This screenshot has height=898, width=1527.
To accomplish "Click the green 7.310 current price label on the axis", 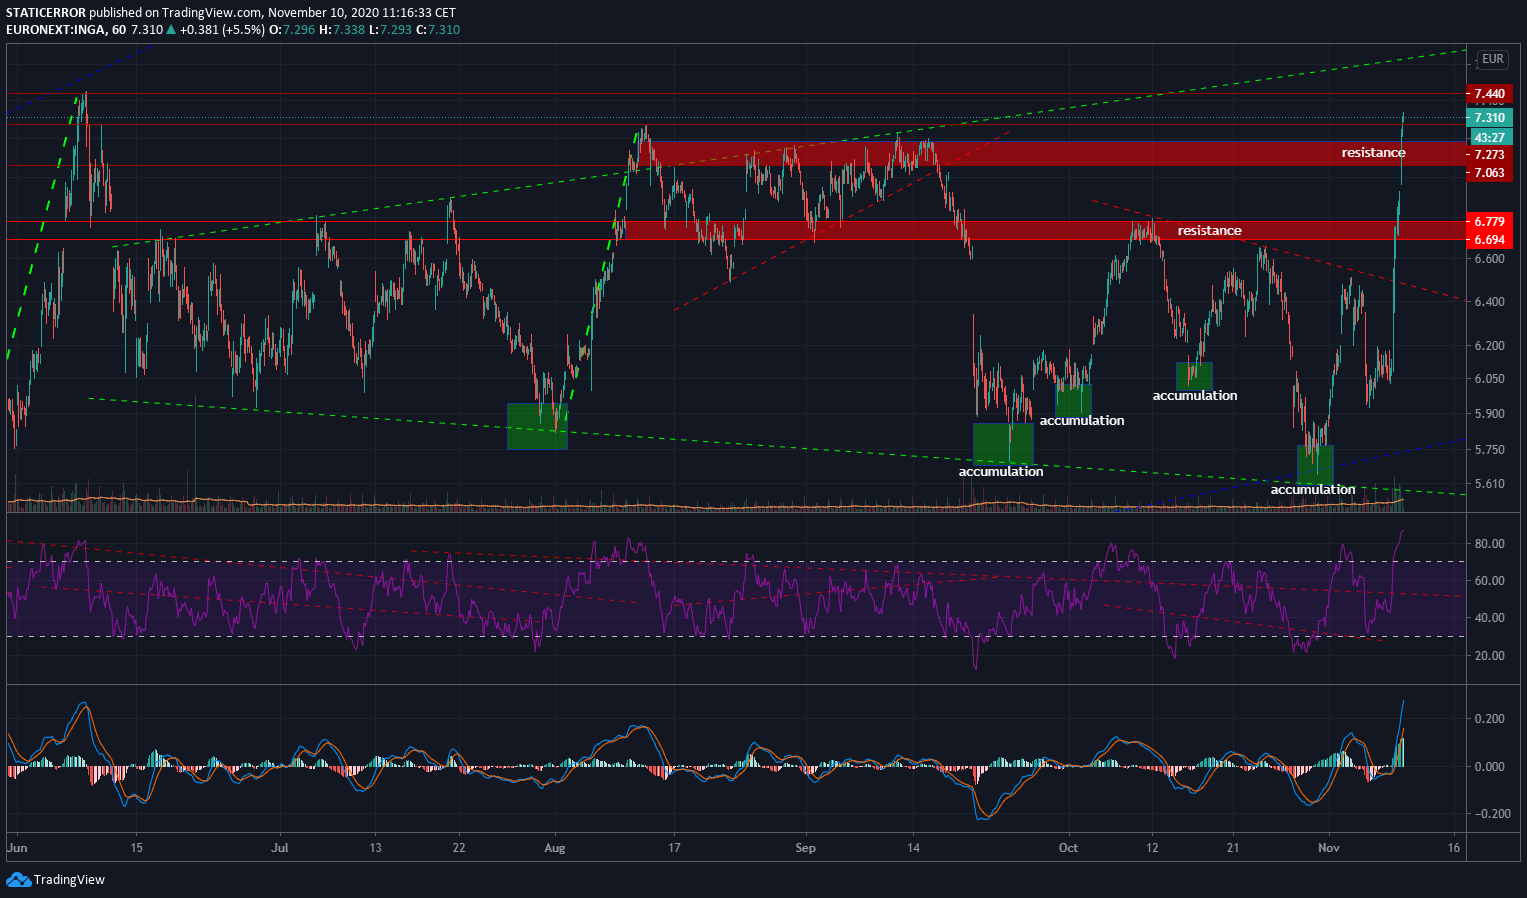I will click(1489, 118).
